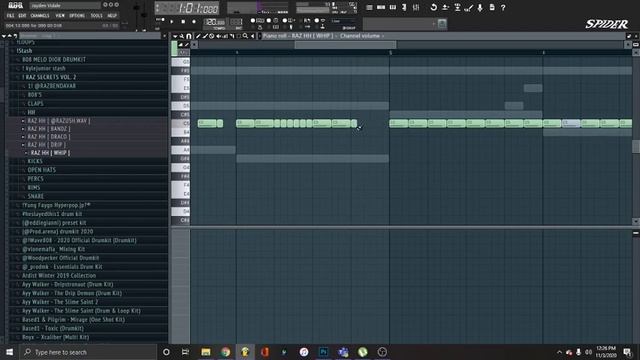Open the VIEW menu

pyautogui.click(x=60, y=16)
